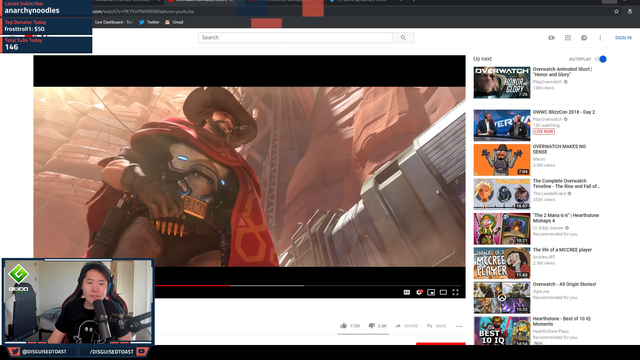Click the 'OVERWATCH MAKES NO SENSE' title
This screenshot has height=360, width=640.
coord(559,149)
